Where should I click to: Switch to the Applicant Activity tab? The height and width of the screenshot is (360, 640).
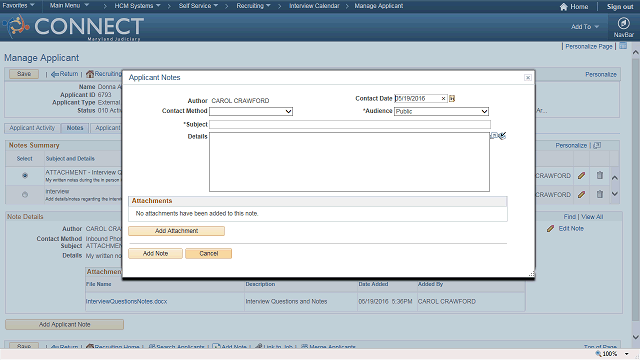(x=32, y=128)
